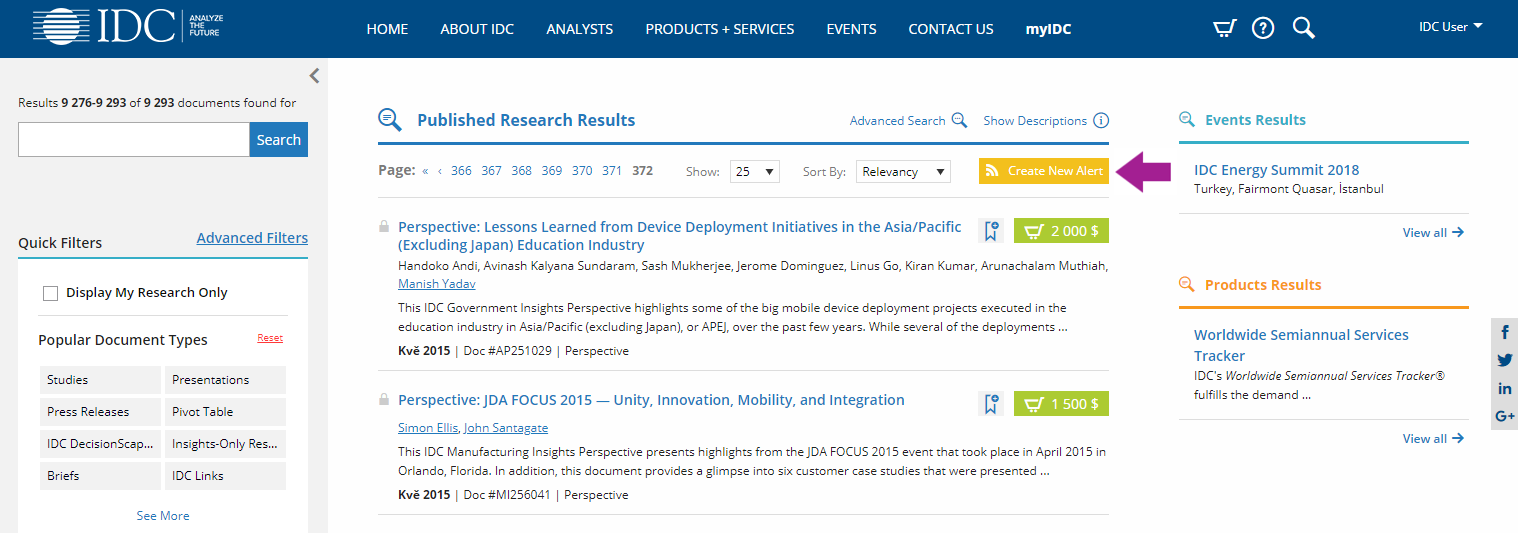This screenshot has width=1518, height=535.
Task: Open Perspective: JDA FOCUS 2015 document title
Action: (x=651, y=400)
